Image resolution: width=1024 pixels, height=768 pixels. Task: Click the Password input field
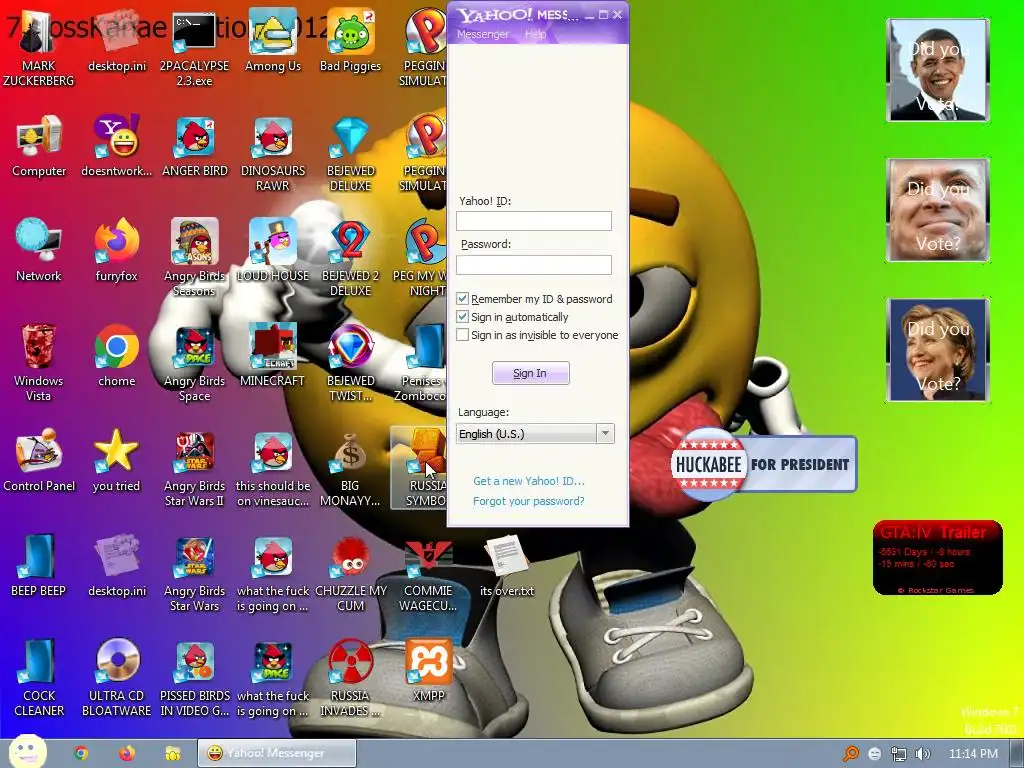534,264
